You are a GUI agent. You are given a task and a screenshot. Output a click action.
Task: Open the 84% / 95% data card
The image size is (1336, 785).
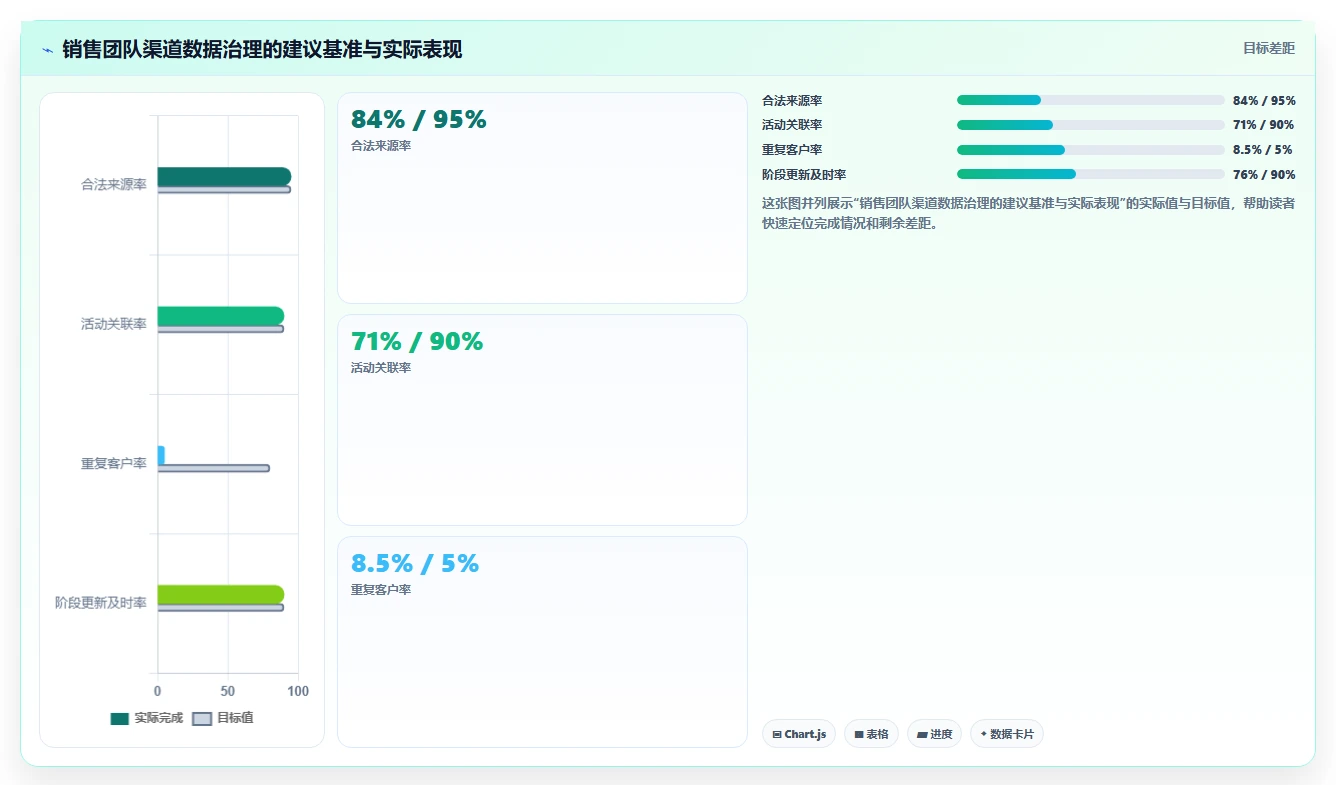pos(542,198)
